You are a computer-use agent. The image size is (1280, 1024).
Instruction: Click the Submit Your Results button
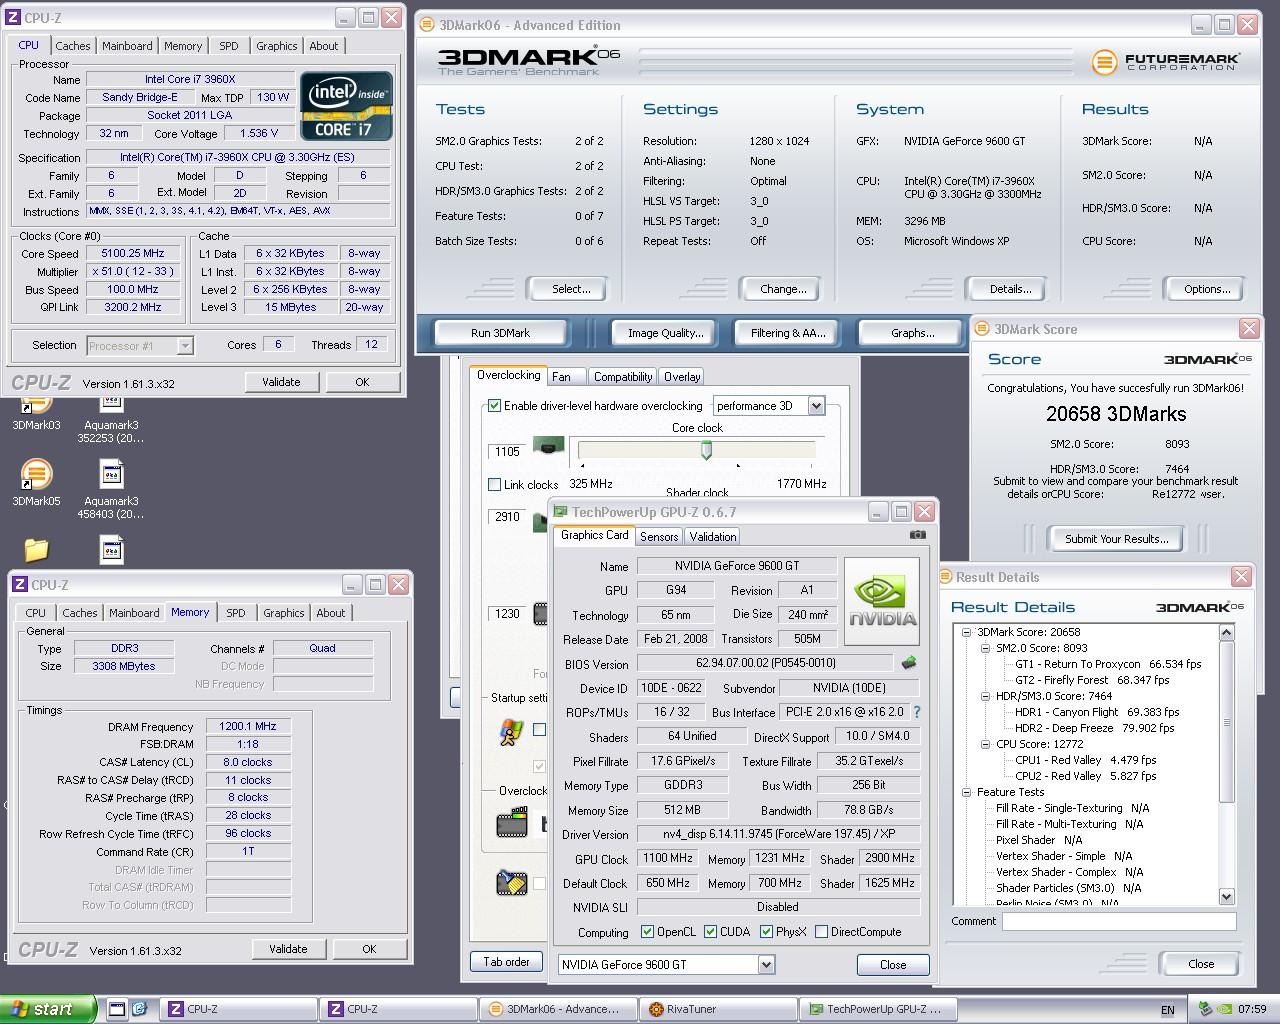[1115, 539]
